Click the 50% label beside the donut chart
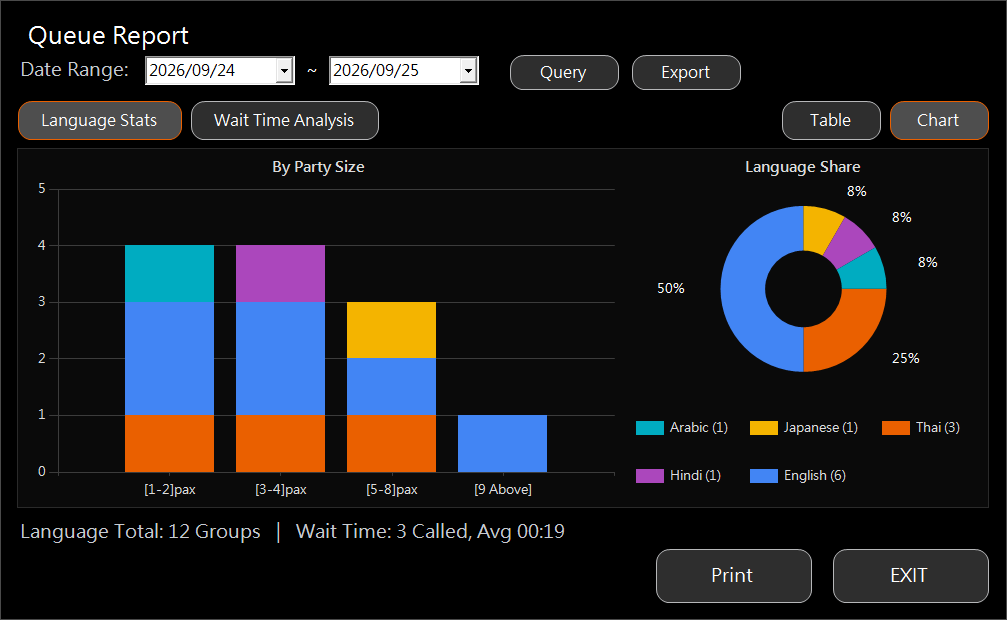Screen dimensions: 1007x620 (670, 288)
